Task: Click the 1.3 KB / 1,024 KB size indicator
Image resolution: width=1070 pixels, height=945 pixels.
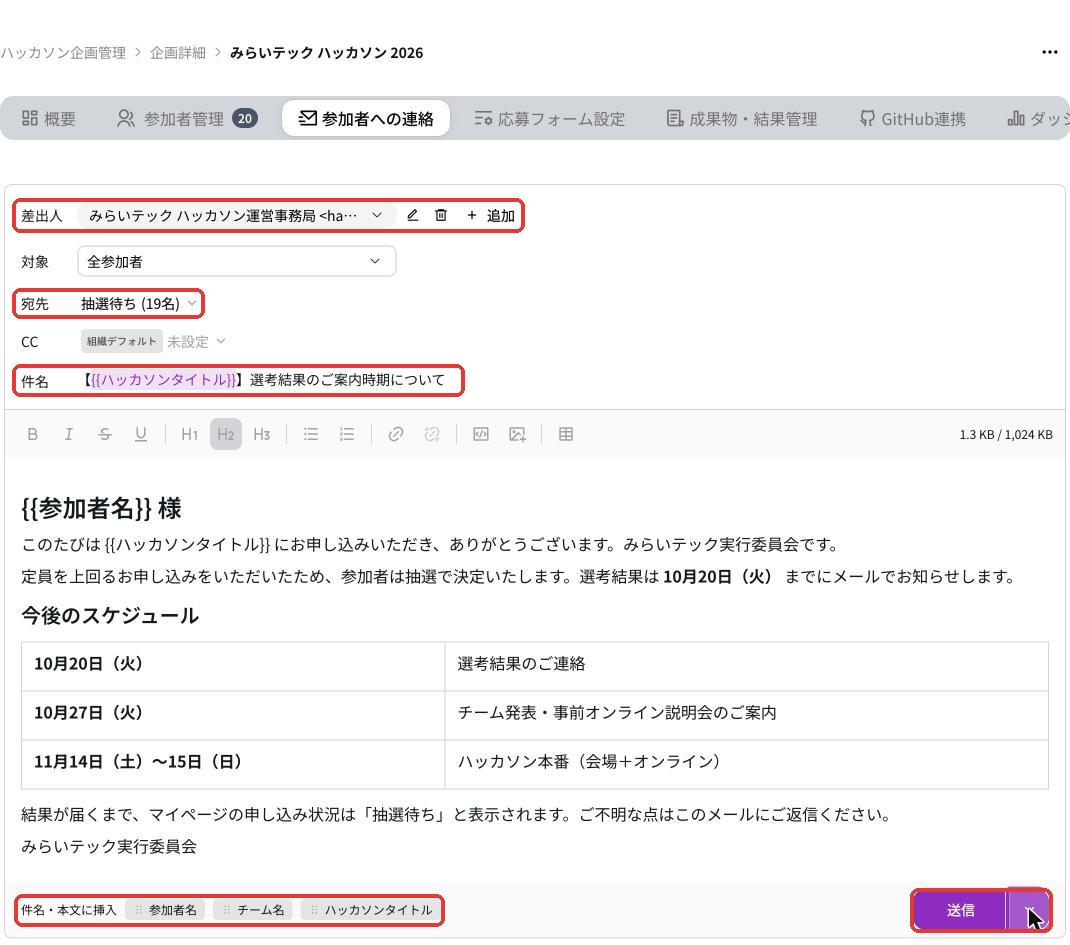Action: (x=1006, y=435)
